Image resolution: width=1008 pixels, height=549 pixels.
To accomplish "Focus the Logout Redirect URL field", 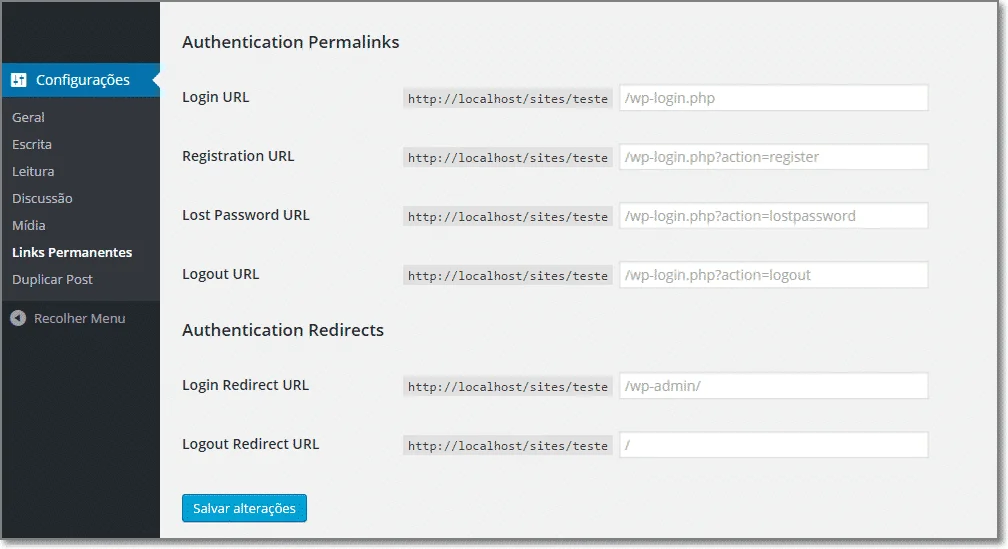I will click(x=773, y=445).
